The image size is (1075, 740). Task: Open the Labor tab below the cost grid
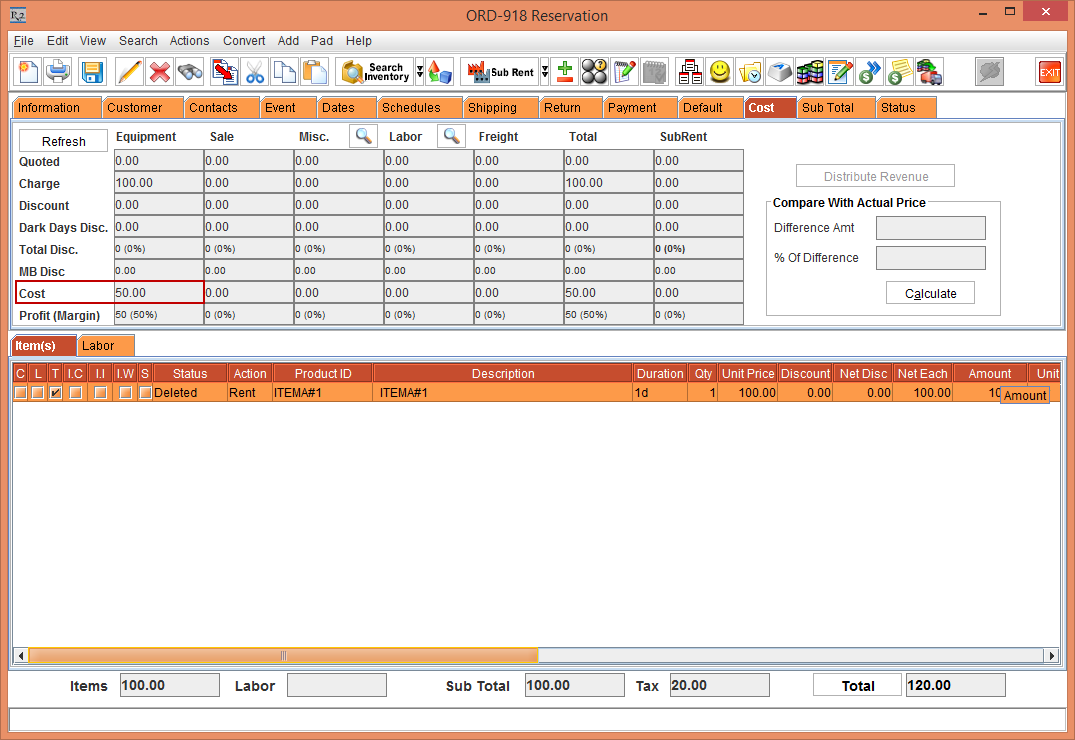[98, 346]
